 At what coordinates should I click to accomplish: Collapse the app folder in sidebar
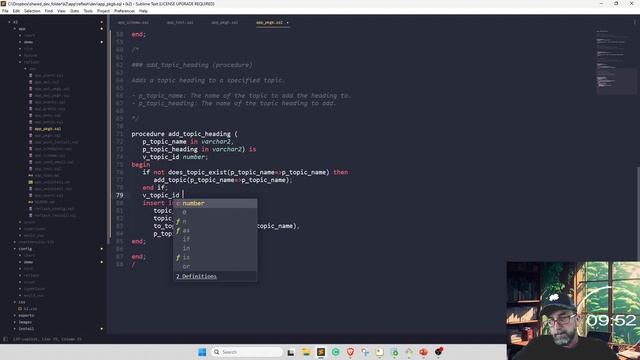point(15,29)
